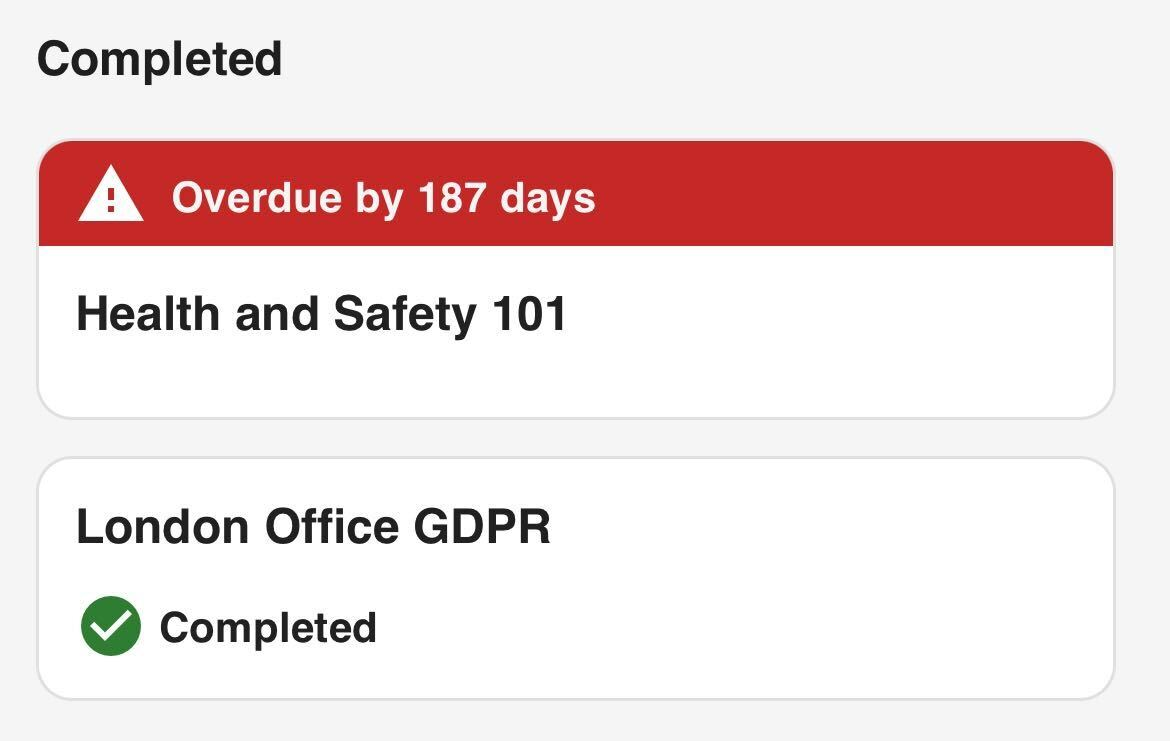The height and width of the screenshot is (741, 1170).
Task: Open the Health and Safety 101 course title
Action: click(321, 314)
